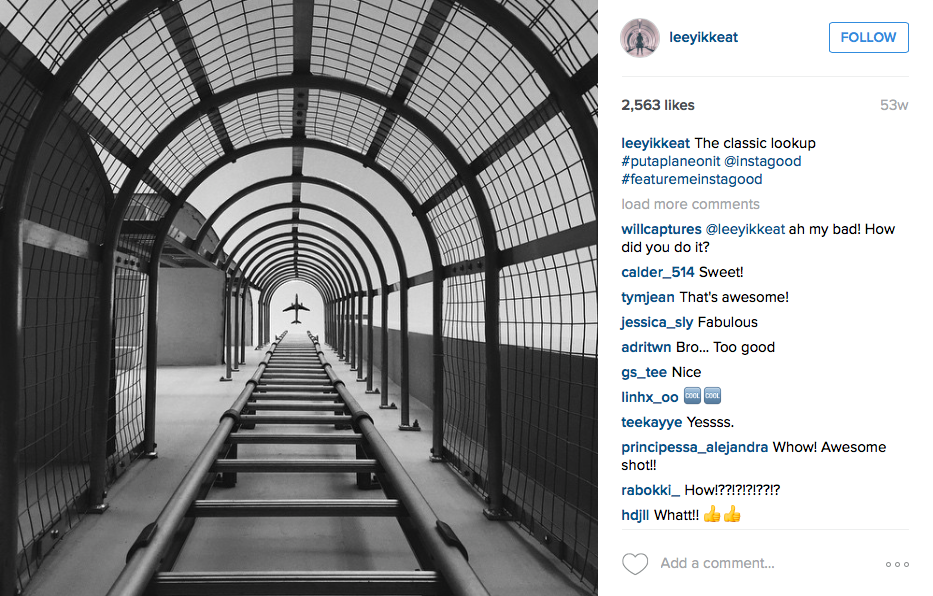Open the @instagood mention link
The height and width of the screenshot is (596, 933).
(x=763, y=161)
